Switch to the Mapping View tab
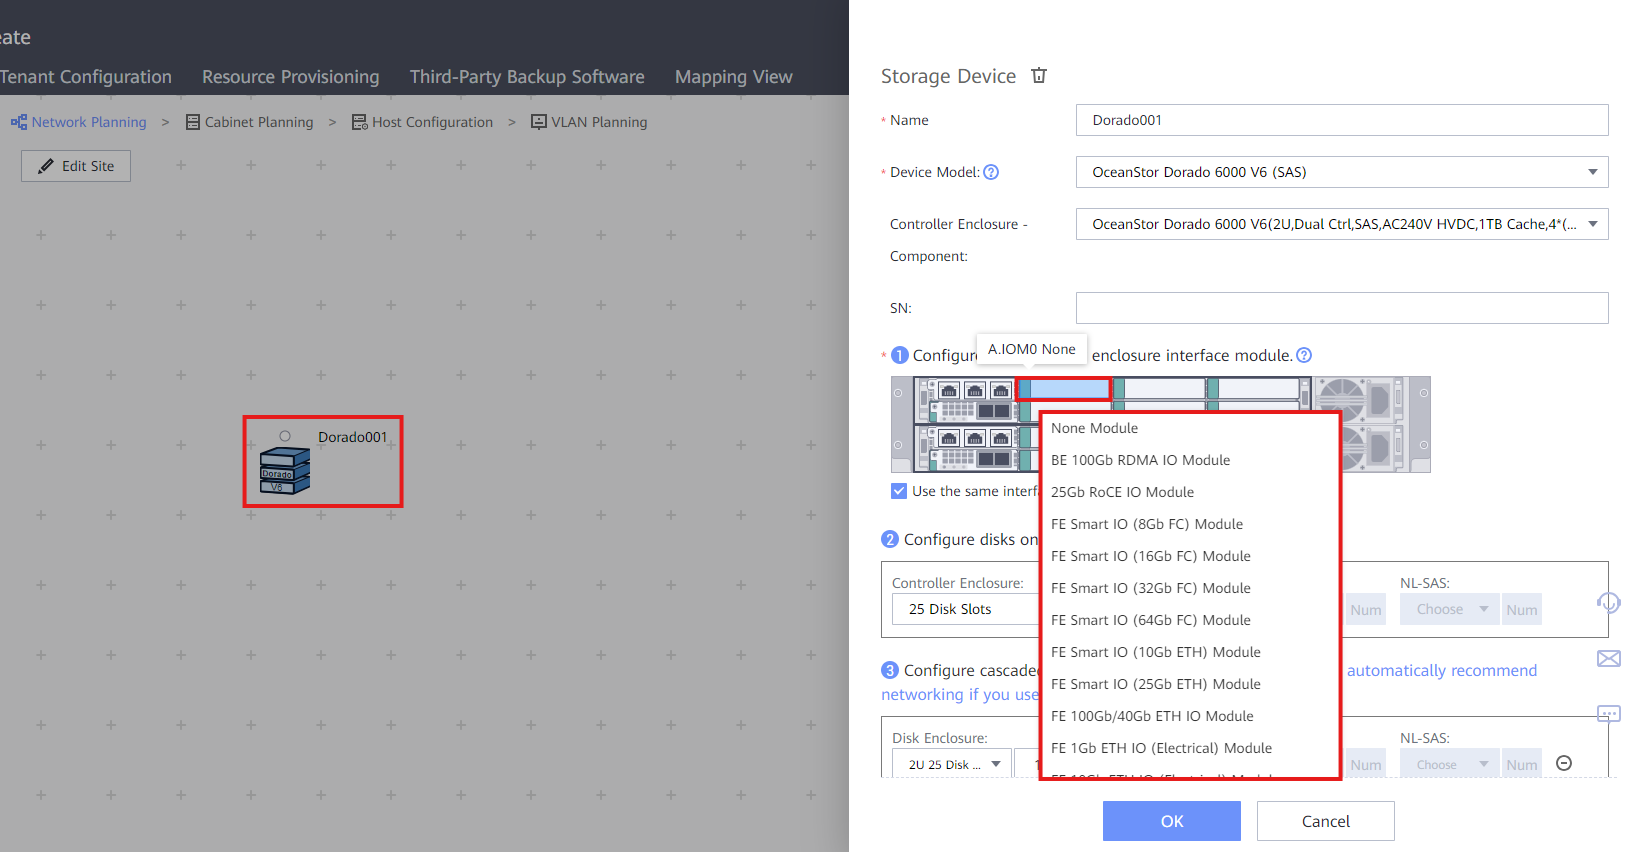 [733, 77]
